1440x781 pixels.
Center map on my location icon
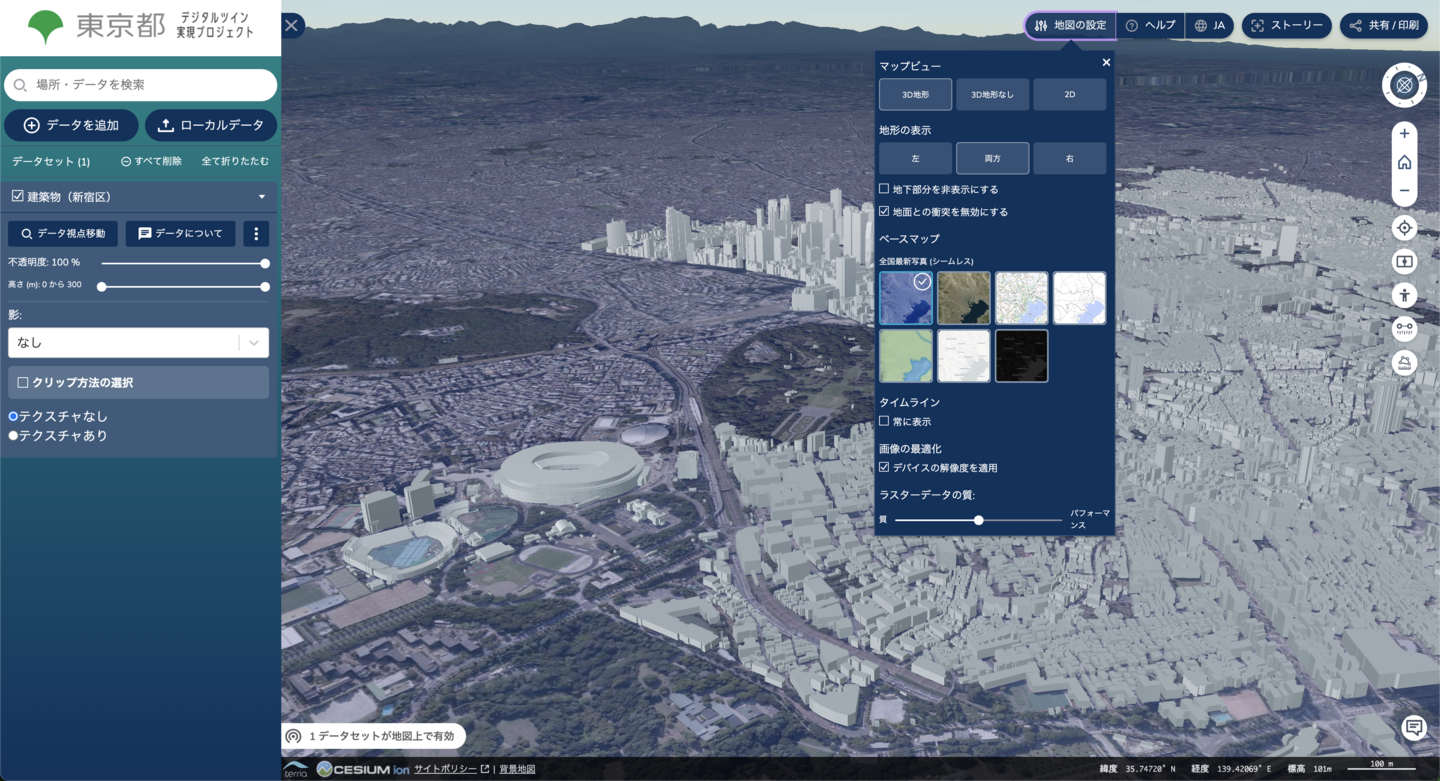pos(1404,228)
